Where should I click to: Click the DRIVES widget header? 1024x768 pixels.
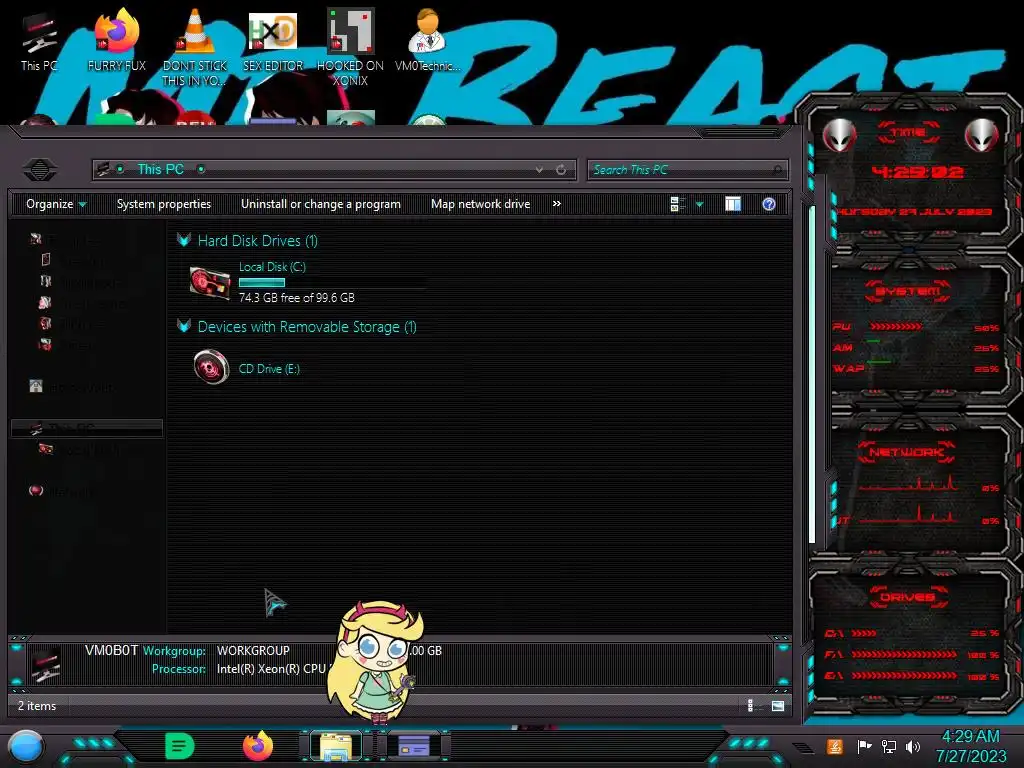[908, 596]
